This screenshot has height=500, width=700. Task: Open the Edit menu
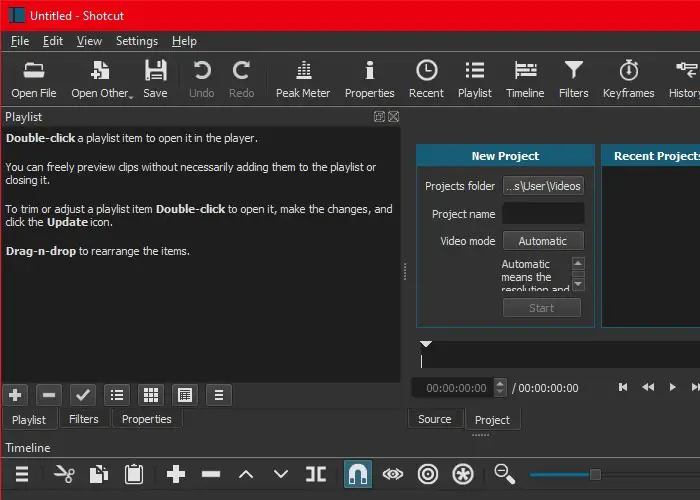pos(53,41)
